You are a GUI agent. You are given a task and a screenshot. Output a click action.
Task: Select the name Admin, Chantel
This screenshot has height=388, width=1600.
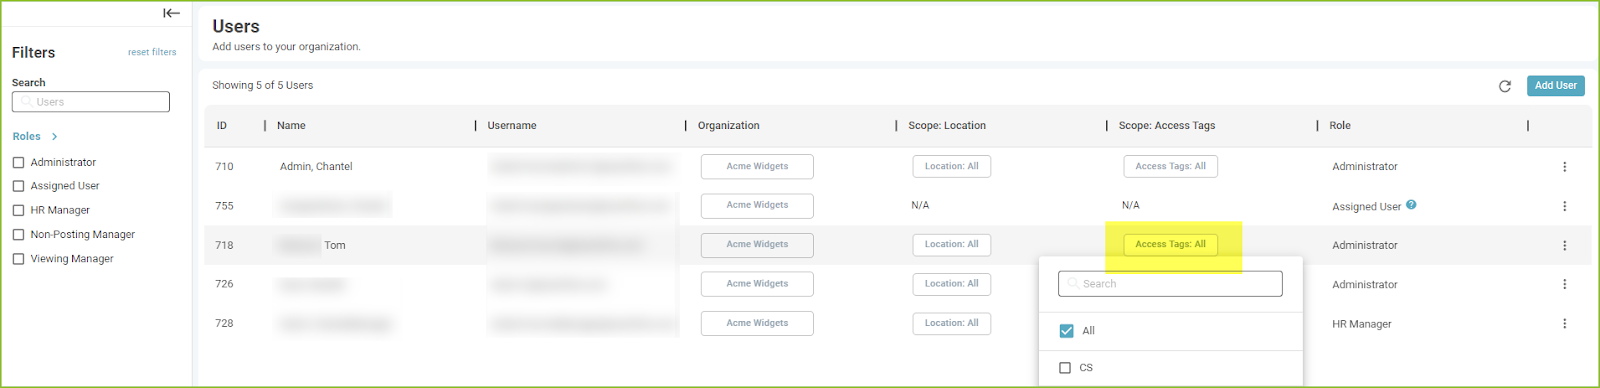[x=316, y=167]
